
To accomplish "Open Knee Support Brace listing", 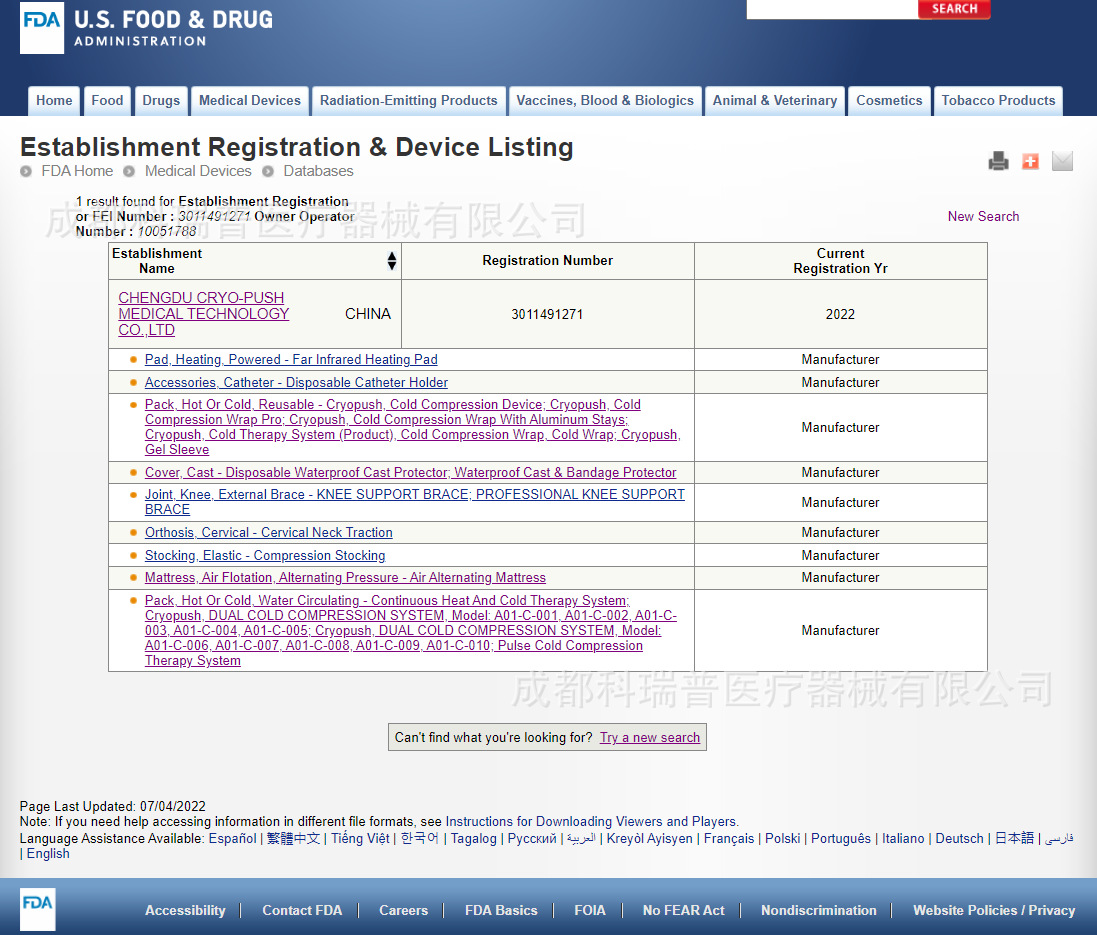I will click(x=414, y=502).
